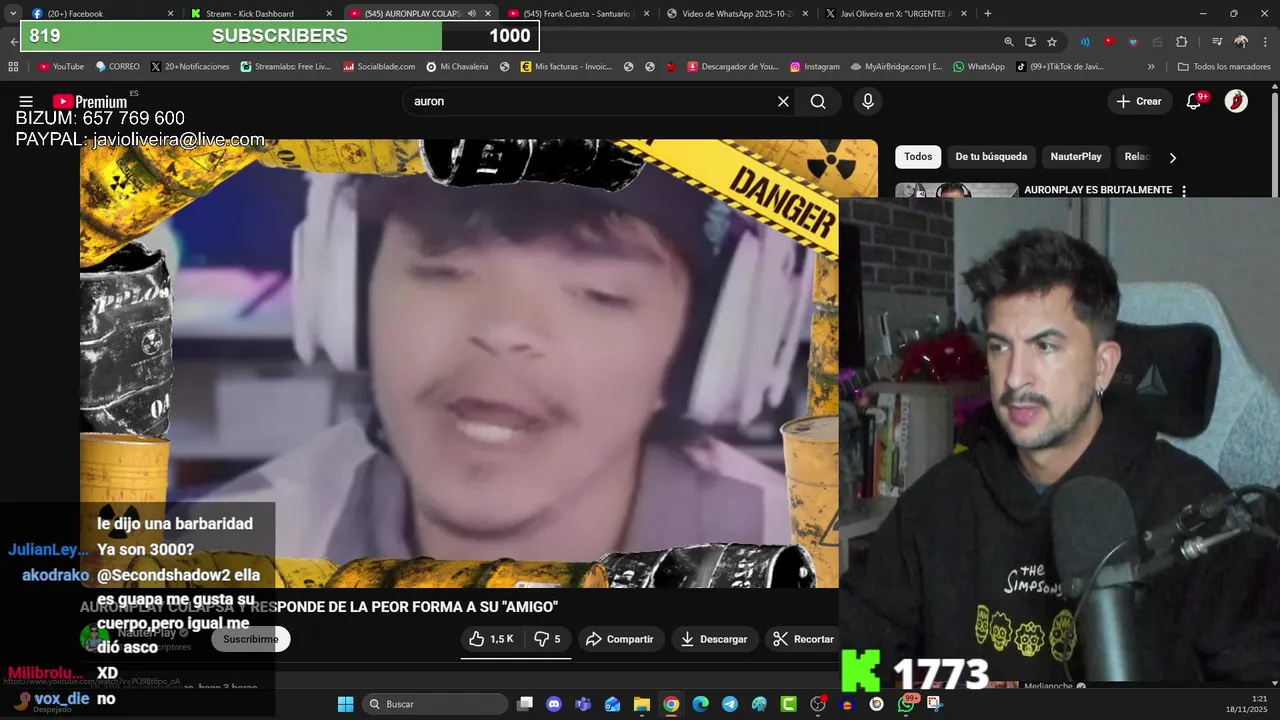Select the 'NauterPlay' filter chip
The image size is (1280, 720).
tap(1076, 157)
